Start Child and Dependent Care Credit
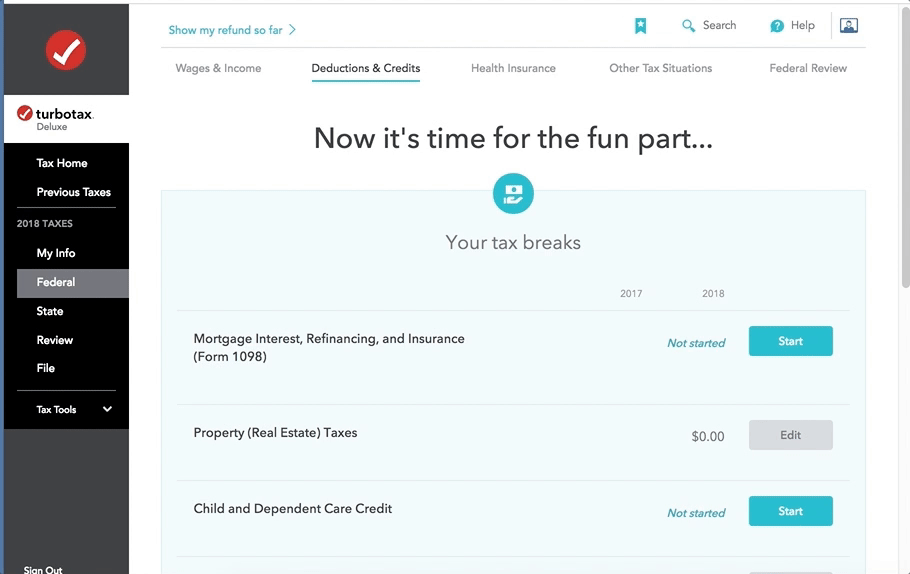Image resolution: width=910 pixels, height=574 pixels. (x=790, y=511)
